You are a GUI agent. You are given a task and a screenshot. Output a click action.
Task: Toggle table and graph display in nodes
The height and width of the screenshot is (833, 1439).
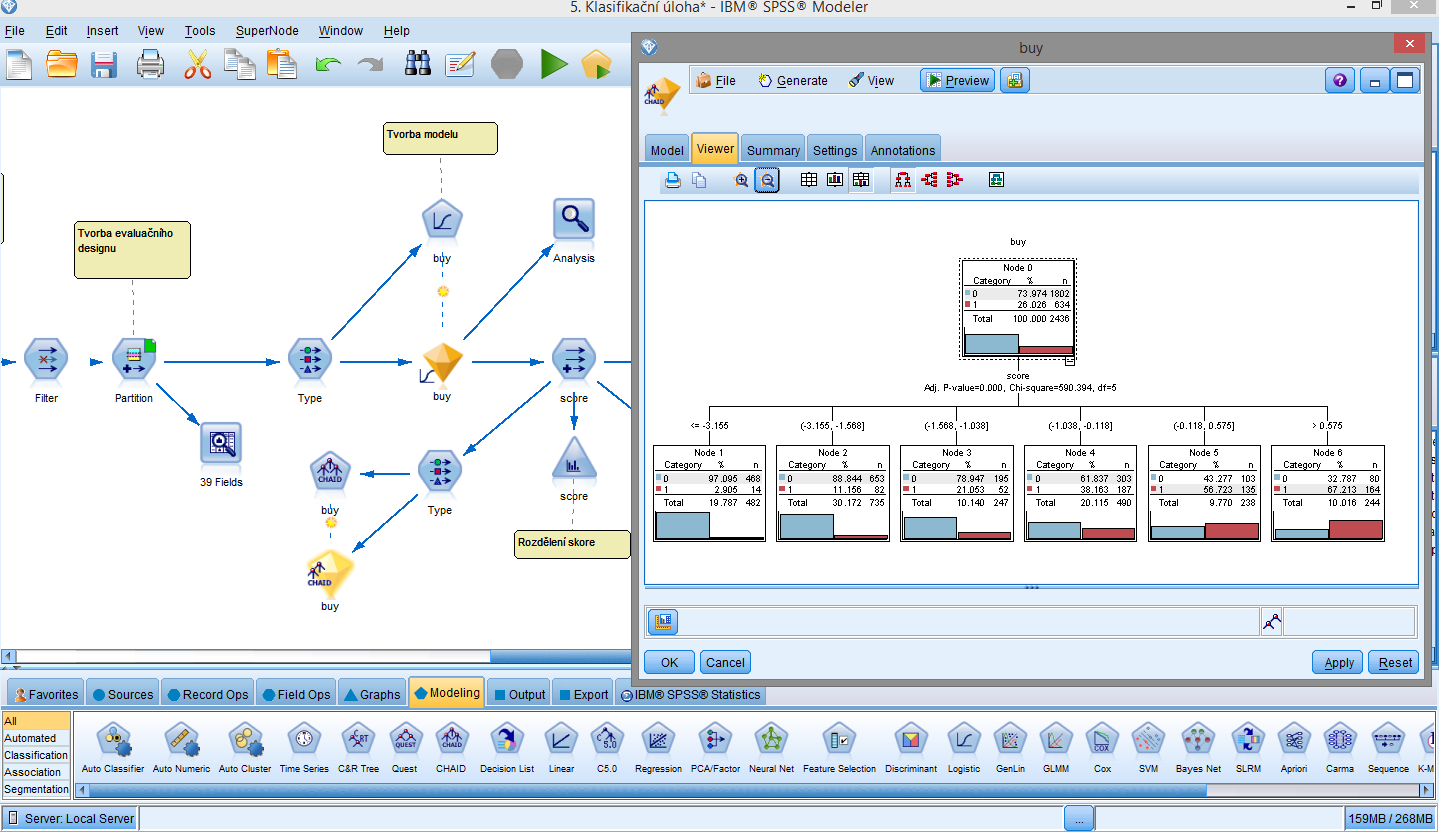pyautogui.click(x=861, y=180)
